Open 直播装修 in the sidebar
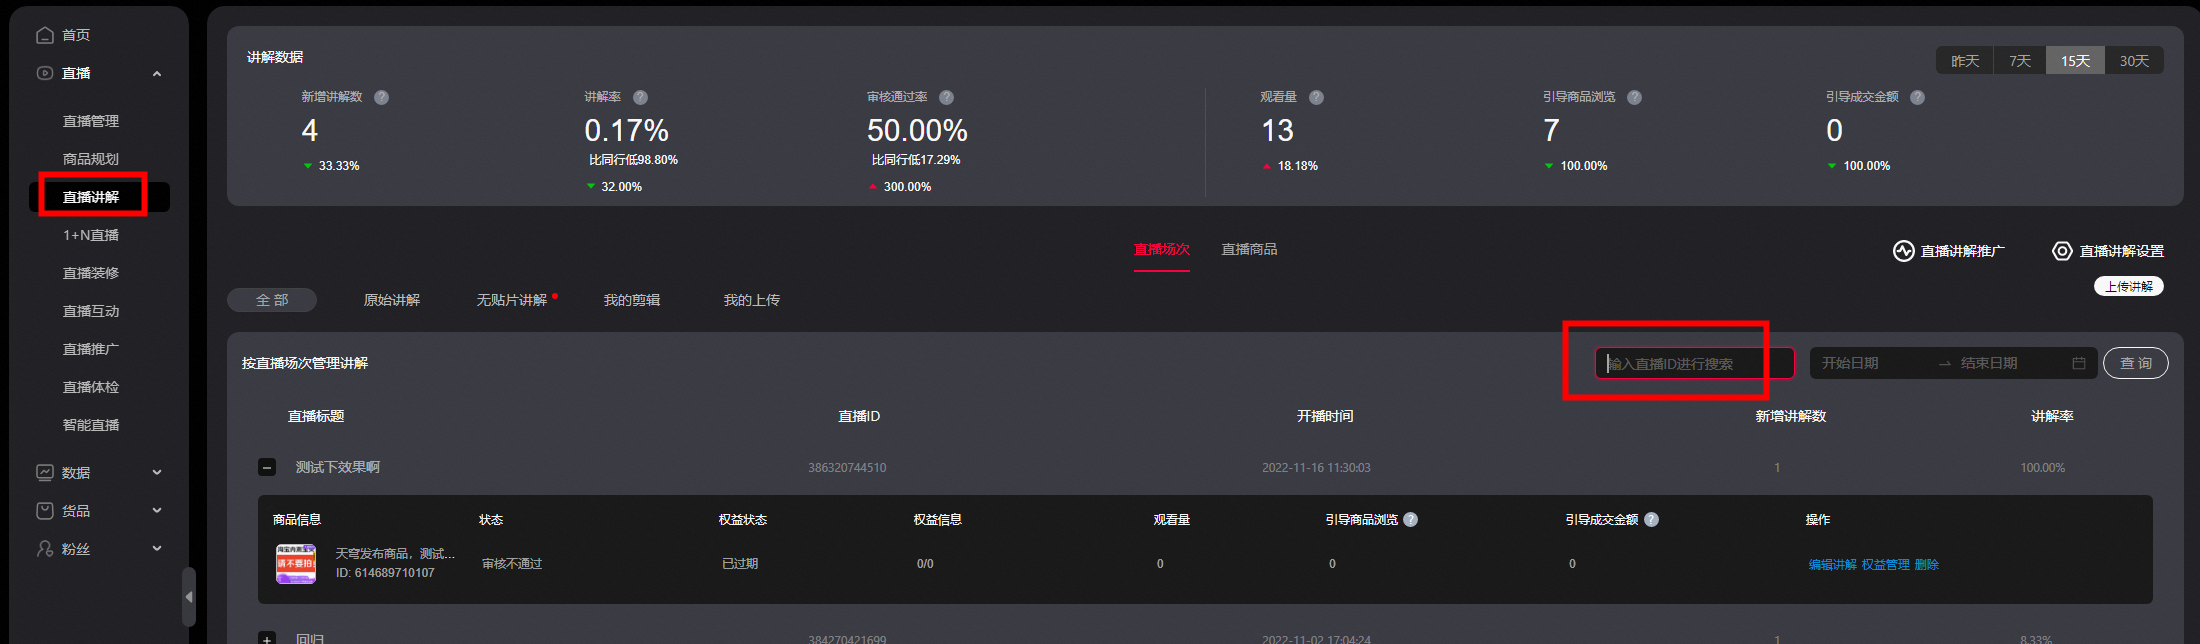The height and width of the screenshot is (644, 2200). [x=91, y=273]
